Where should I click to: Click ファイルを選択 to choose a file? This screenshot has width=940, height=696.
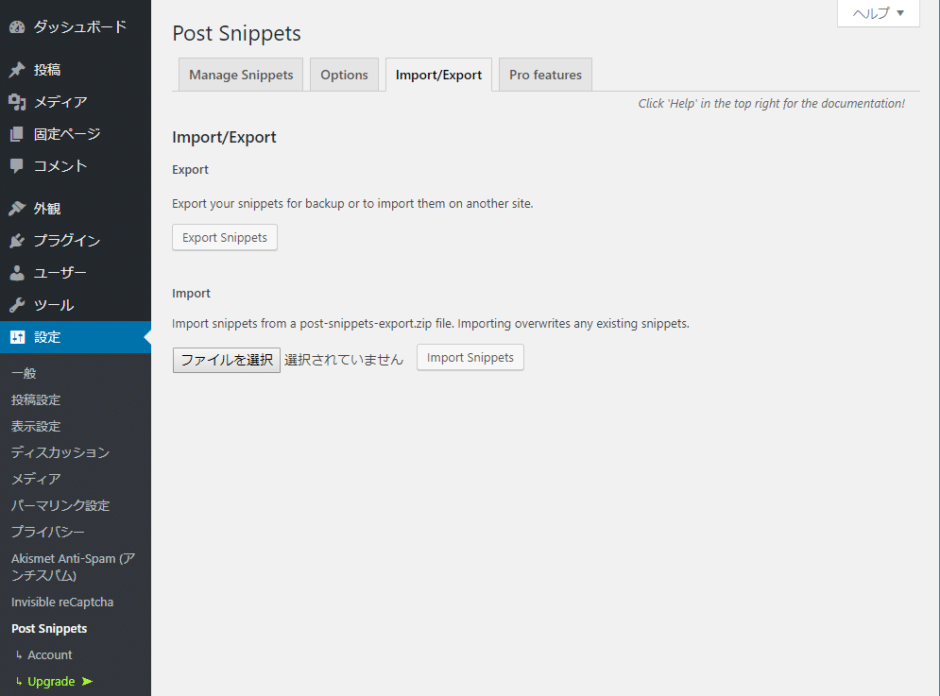point(226,359)
